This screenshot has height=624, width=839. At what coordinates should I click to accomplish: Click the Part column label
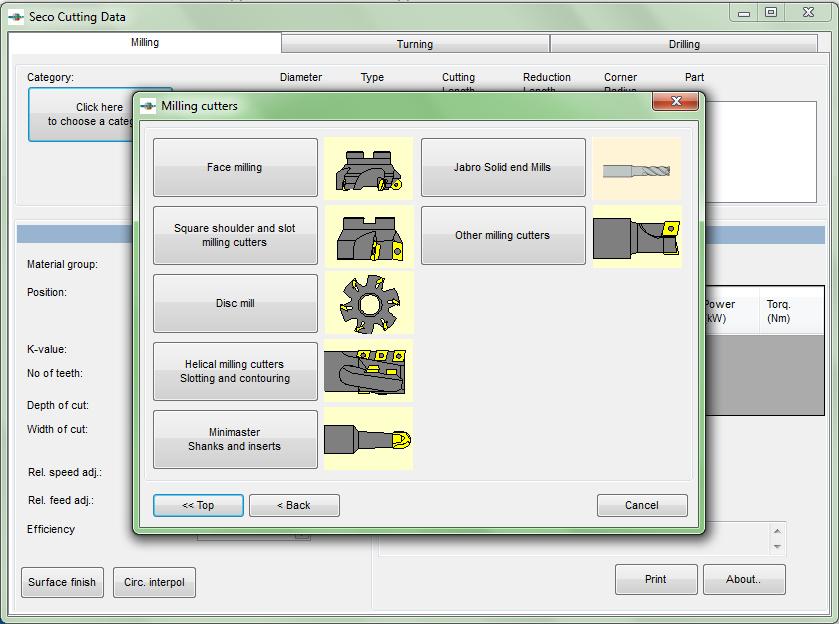tap(694, 77)
